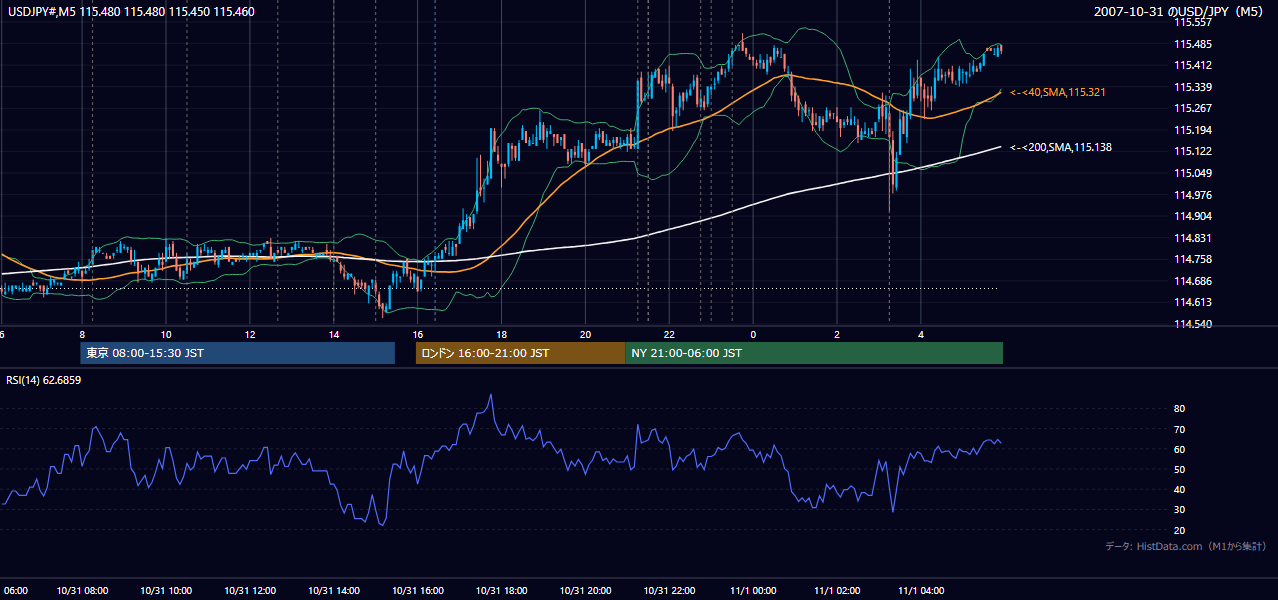
Task: Click hour tick 18 on price chart axis
Action: 501,334
